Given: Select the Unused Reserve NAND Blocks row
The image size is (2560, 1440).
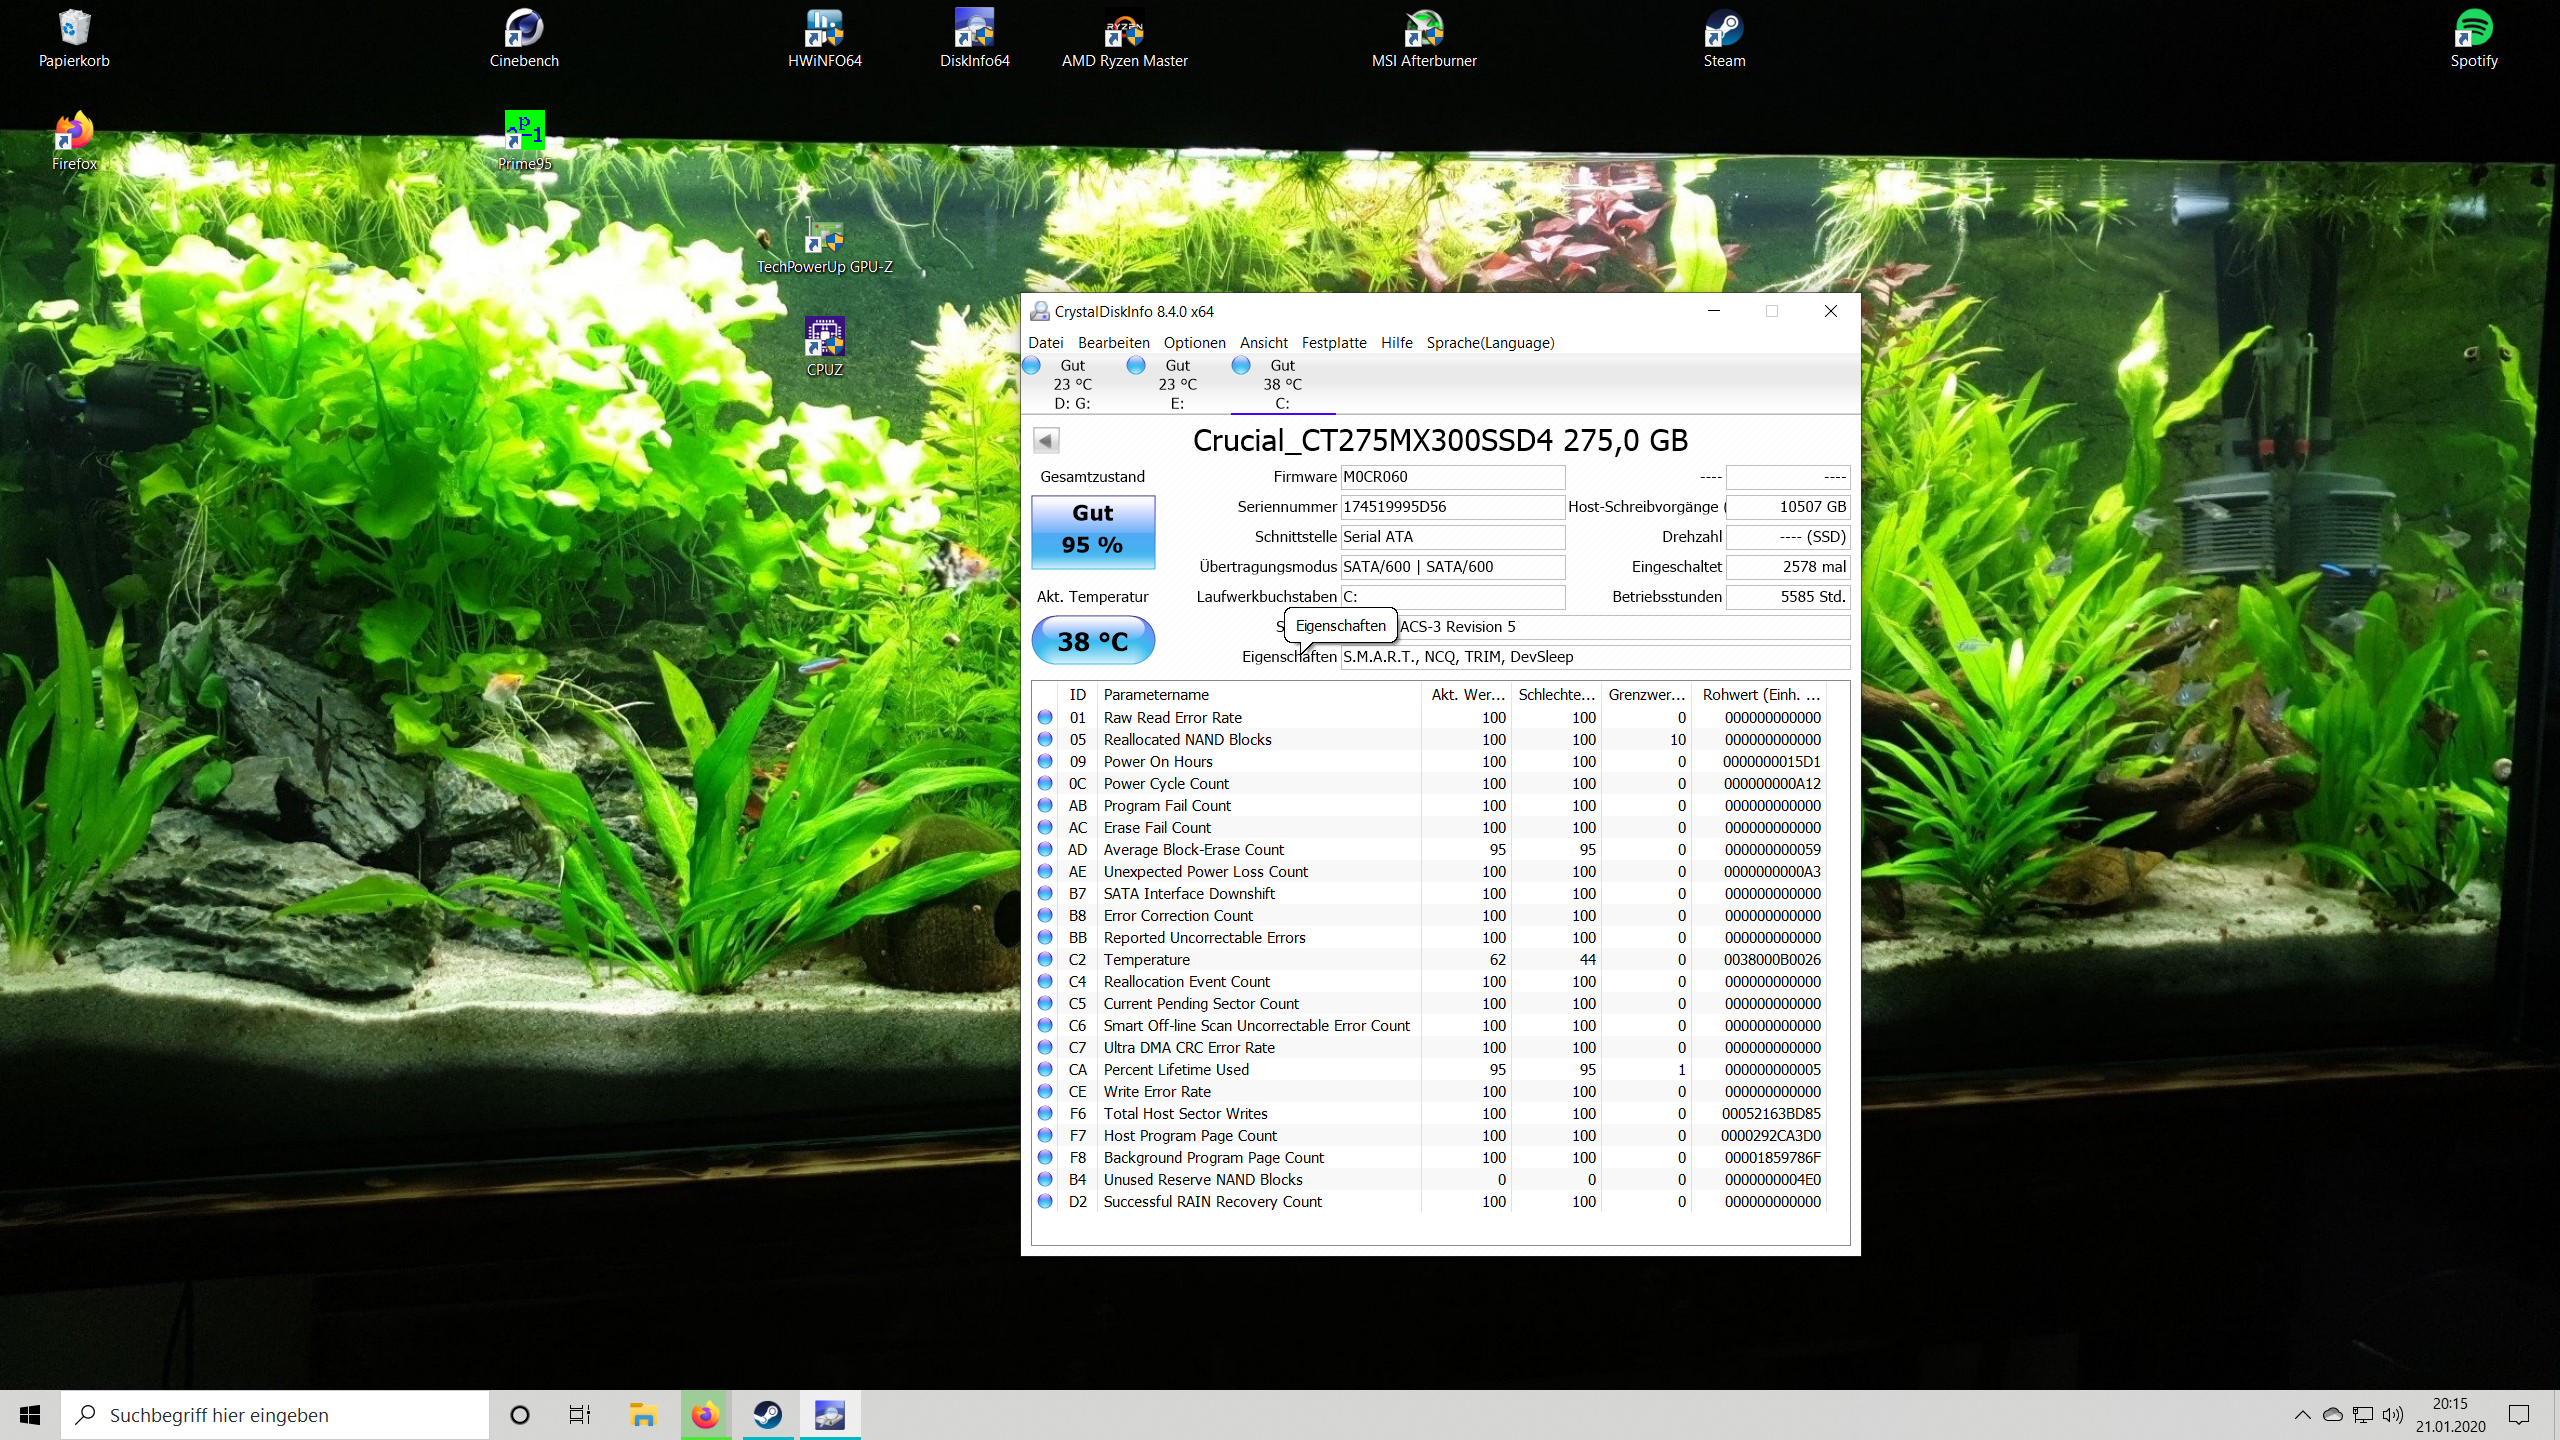Looking at the screenshot, I should 1429,1179.
